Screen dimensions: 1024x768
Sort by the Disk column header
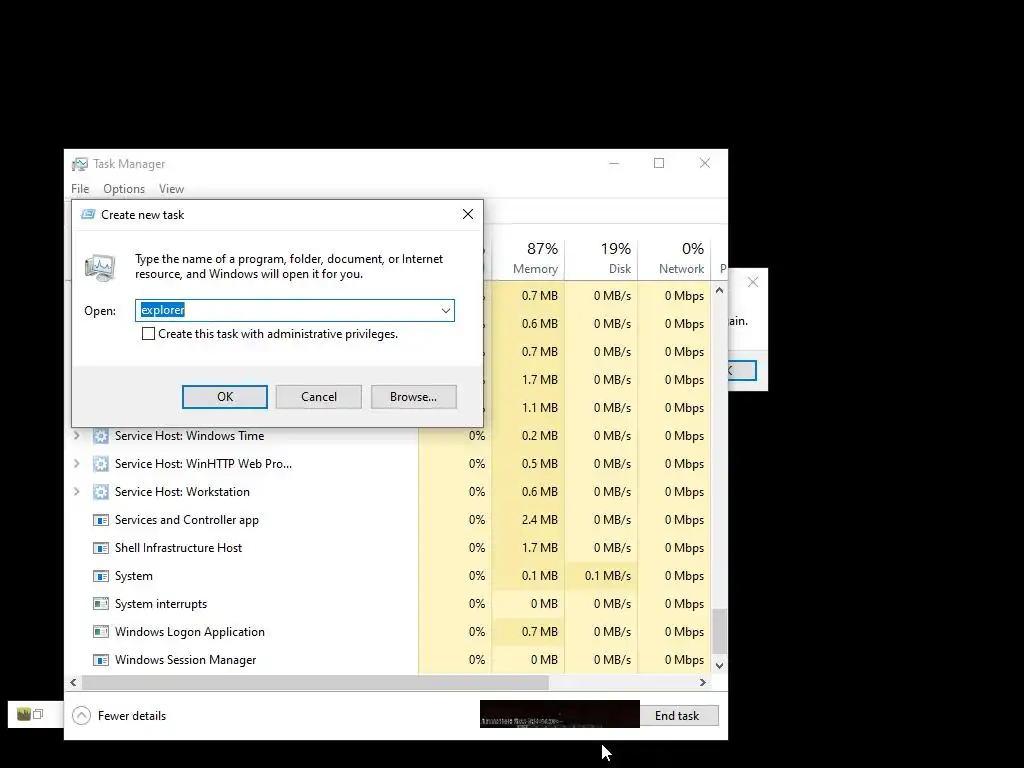click(601, 258)
